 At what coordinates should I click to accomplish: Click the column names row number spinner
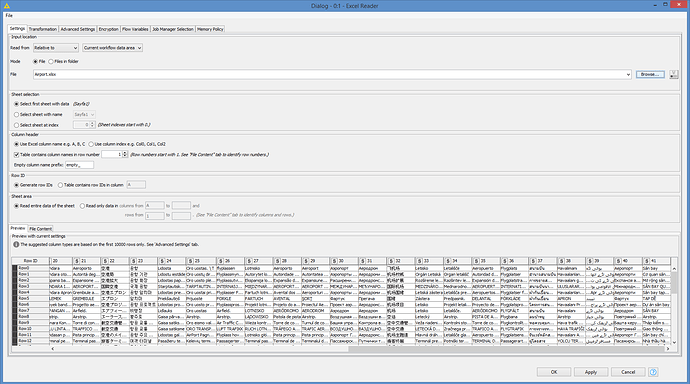pos(125,154)
